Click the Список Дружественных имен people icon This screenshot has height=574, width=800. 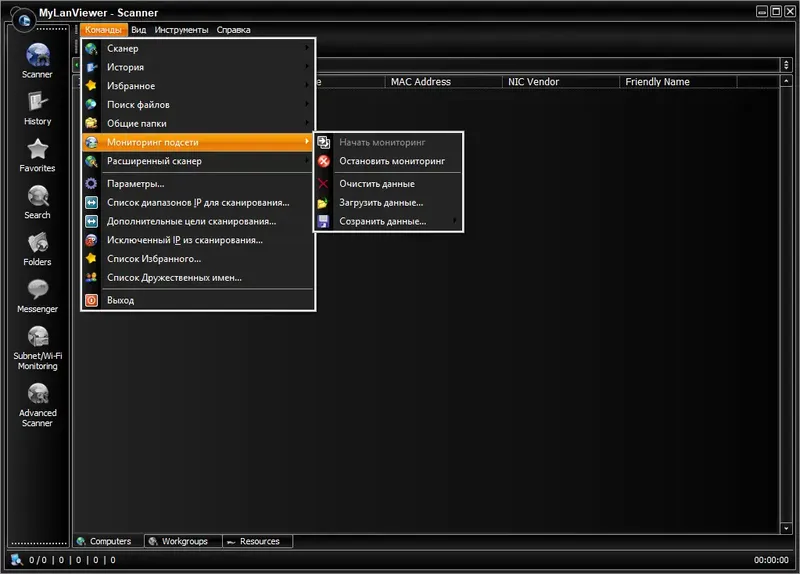[x=91, y=278]
